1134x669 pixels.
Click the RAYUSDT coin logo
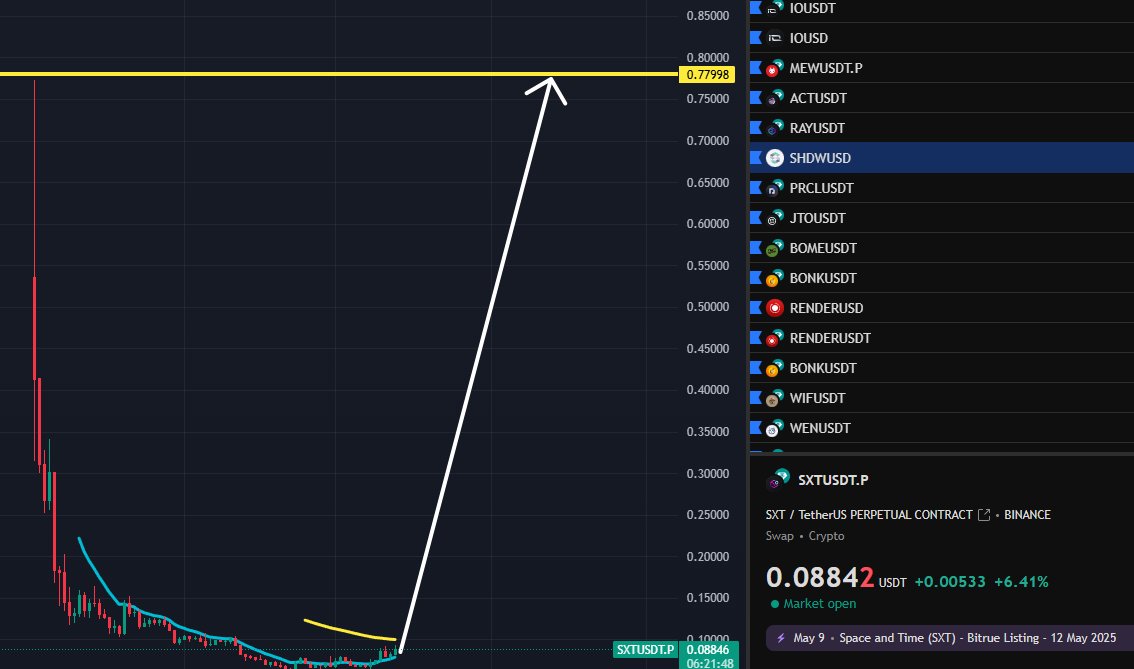[x=775, y=128]
